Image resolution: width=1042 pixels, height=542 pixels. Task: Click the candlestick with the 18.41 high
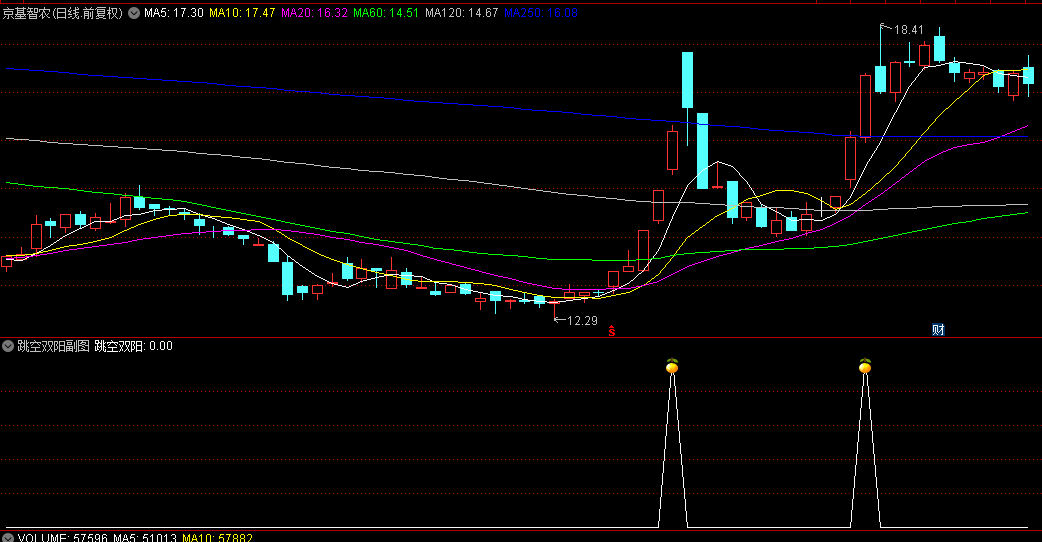click(881, 78)
